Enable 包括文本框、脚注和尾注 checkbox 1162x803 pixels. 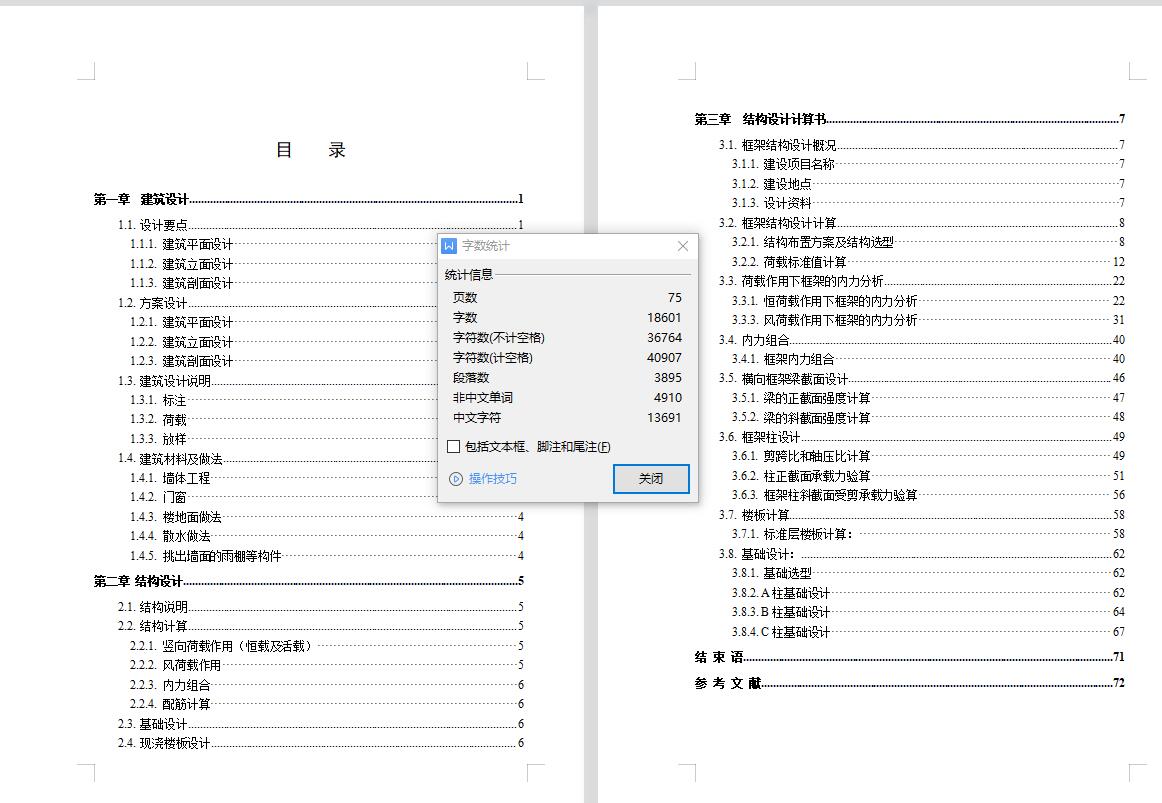454,447
